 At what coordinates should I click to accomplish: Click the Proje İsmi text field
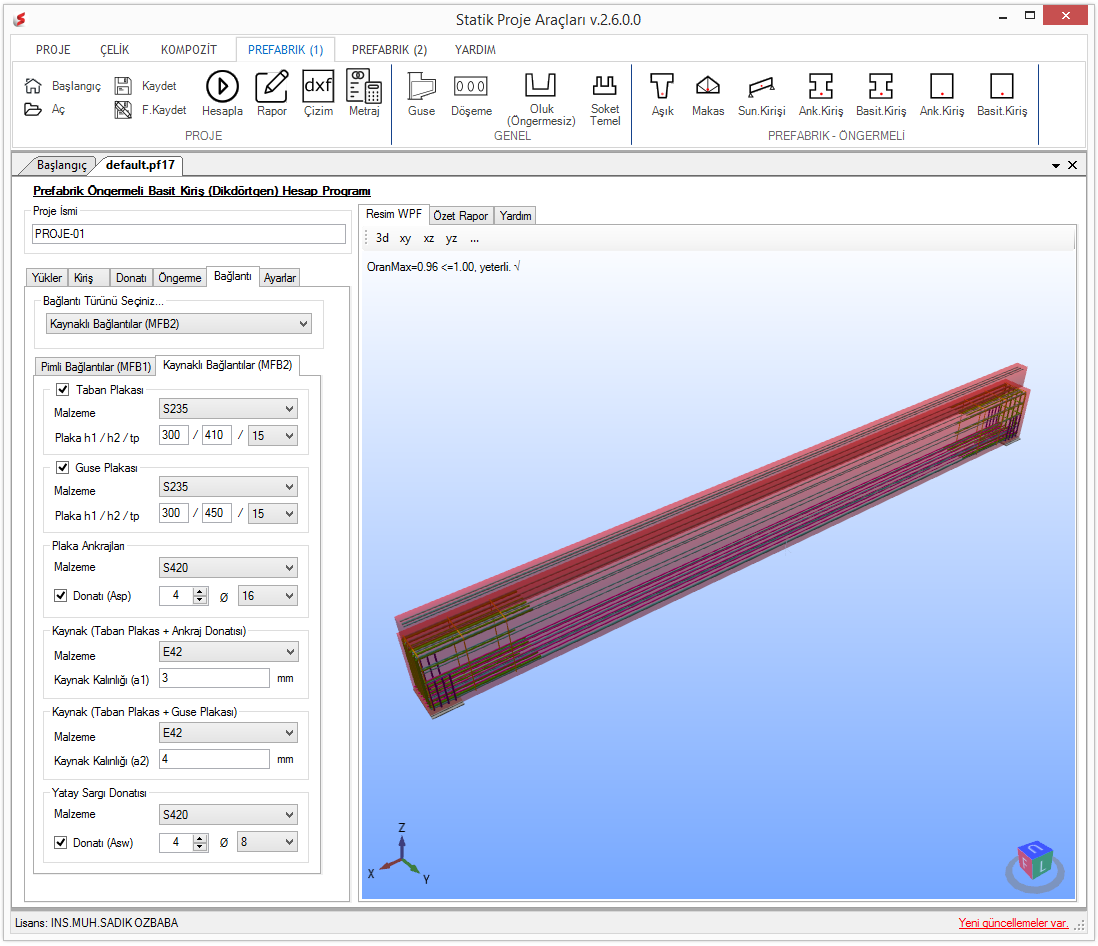tap(189, 234)
